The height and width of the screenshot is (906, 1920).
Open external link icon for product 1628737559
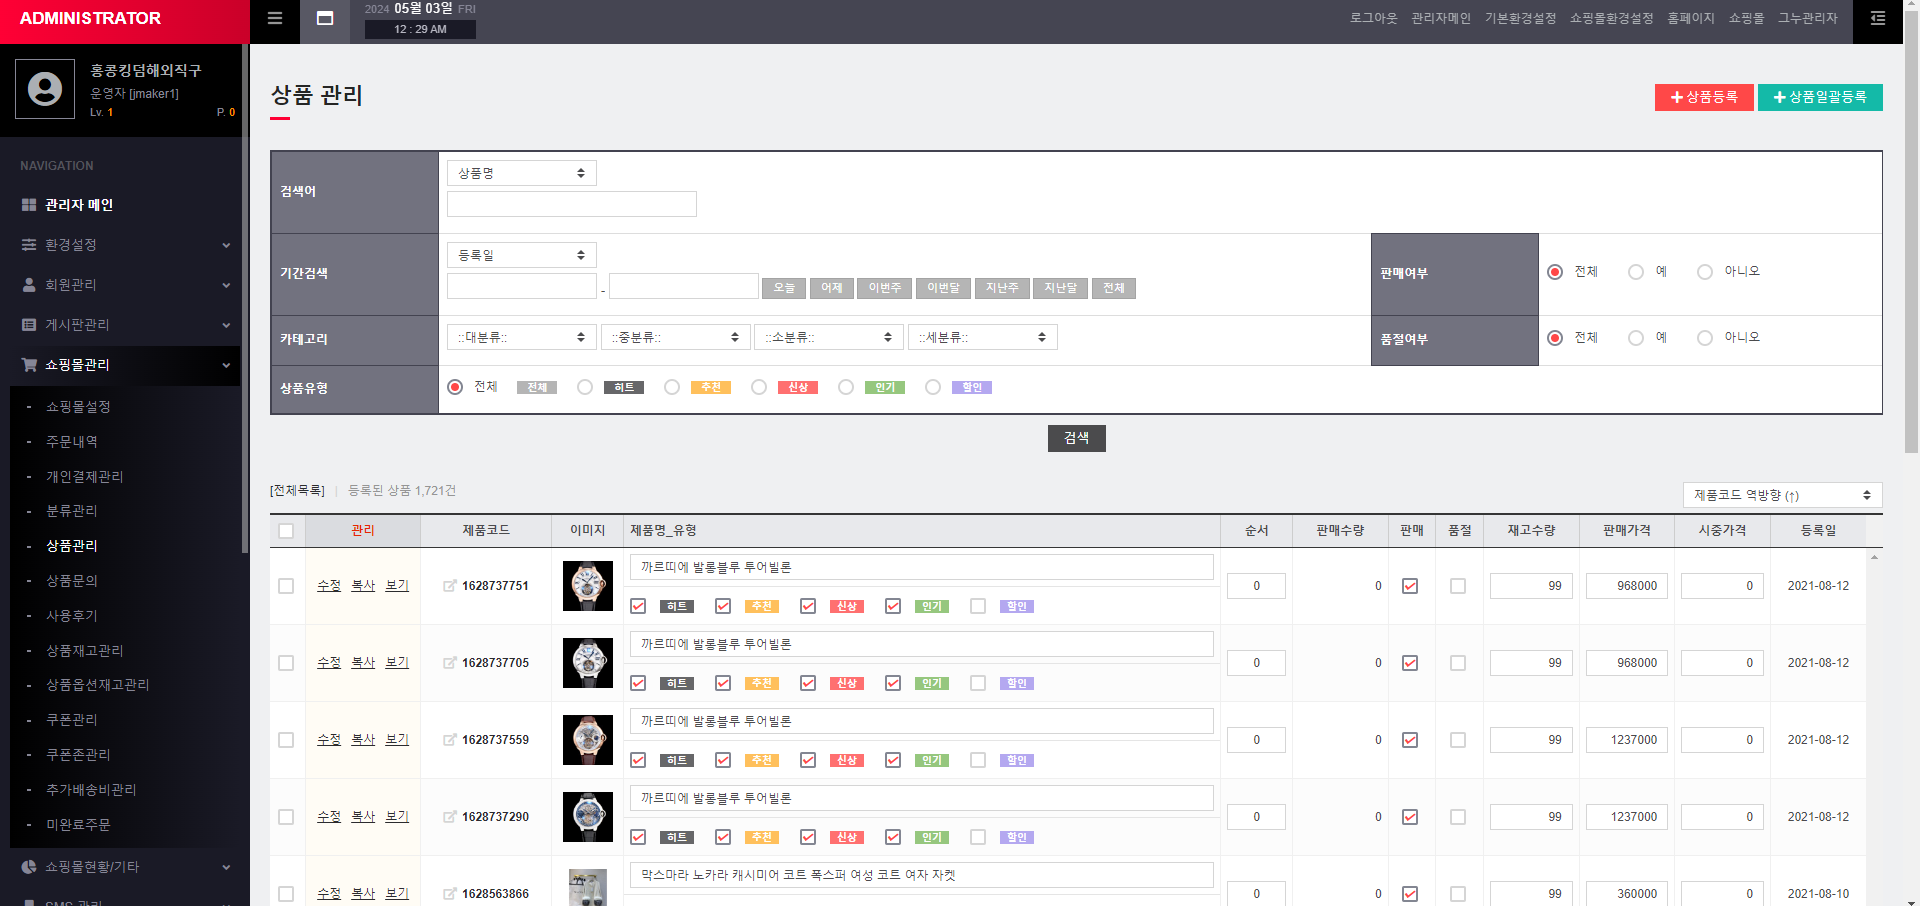point(450,740)
